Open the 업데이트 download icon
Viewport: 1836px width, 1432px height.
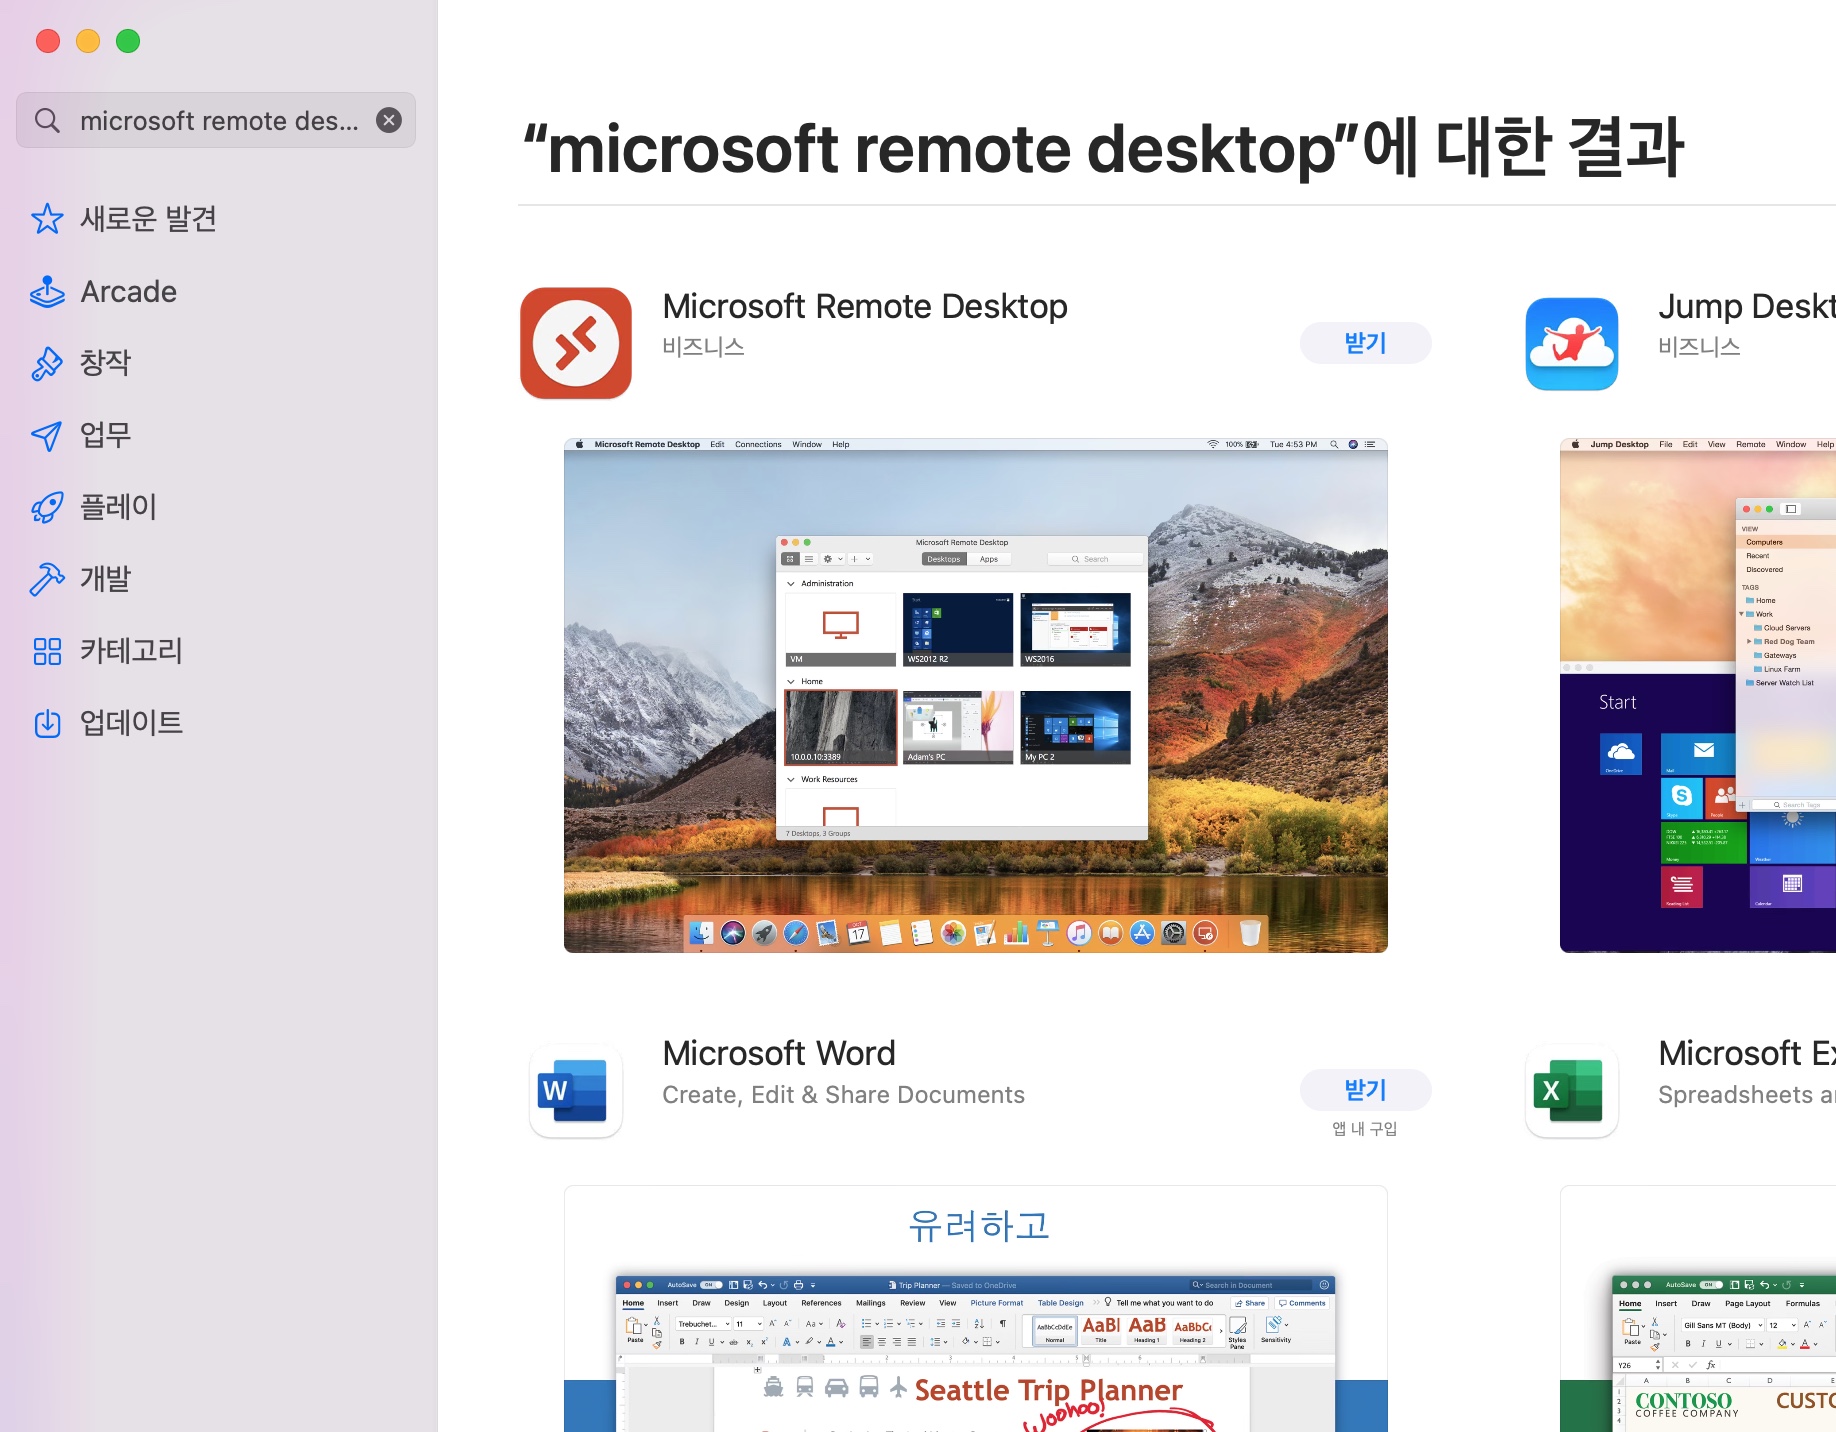coord(47,723)
